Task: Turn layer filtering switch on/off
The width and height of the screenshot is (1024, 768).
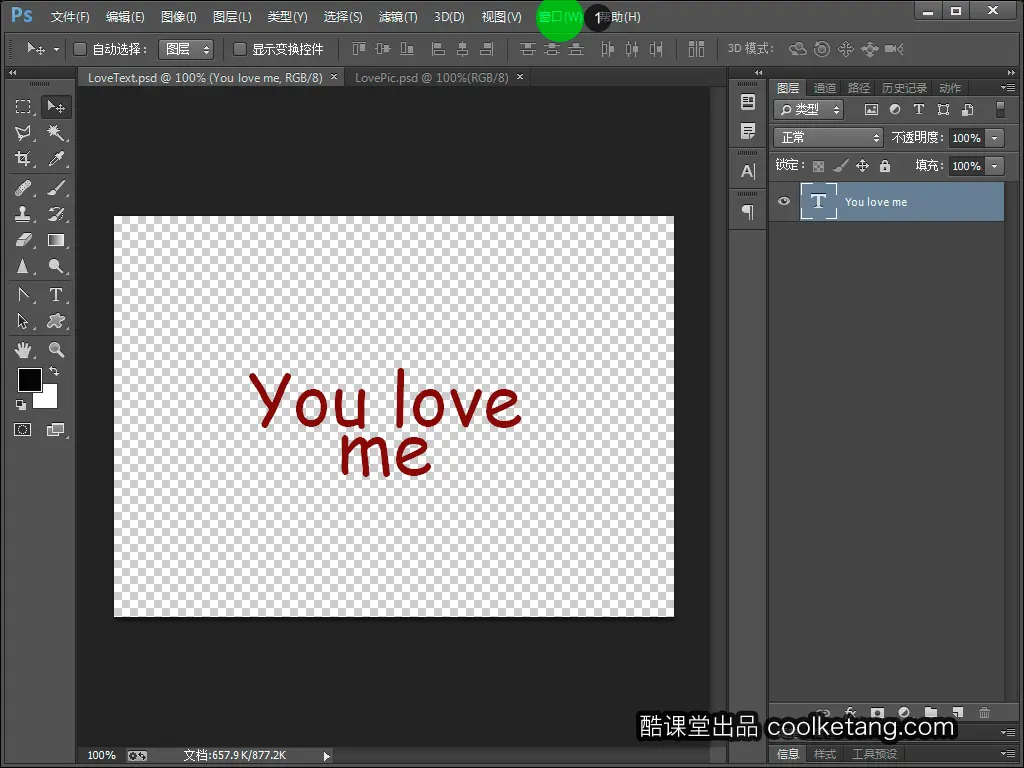Action: click(x=1000, y=110)
